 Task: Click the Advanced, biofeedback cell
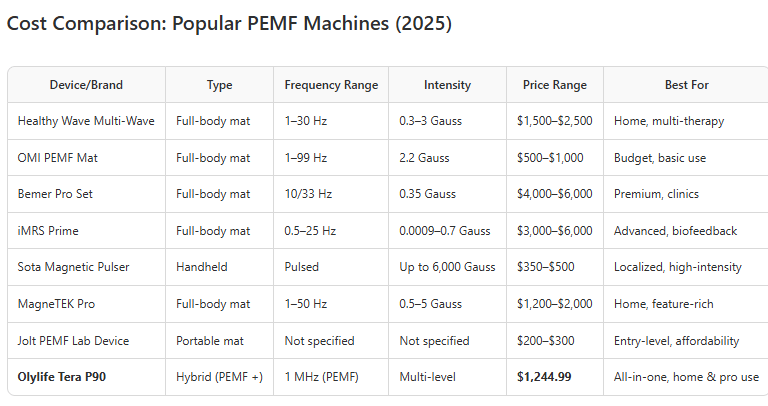675,231
